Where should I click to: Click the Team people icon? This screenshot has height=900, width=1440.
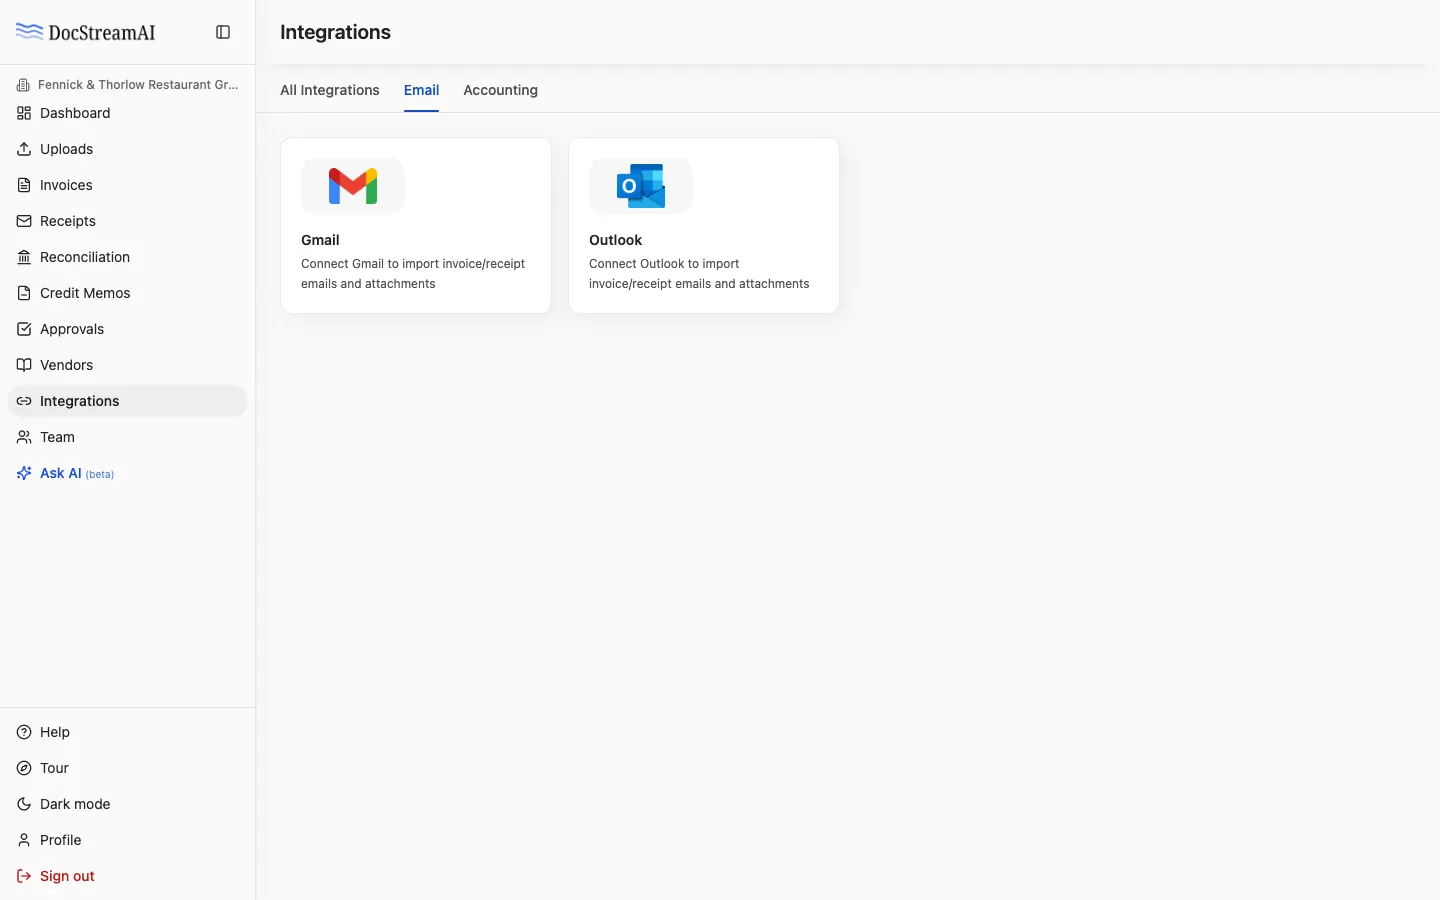coord(24,437)
